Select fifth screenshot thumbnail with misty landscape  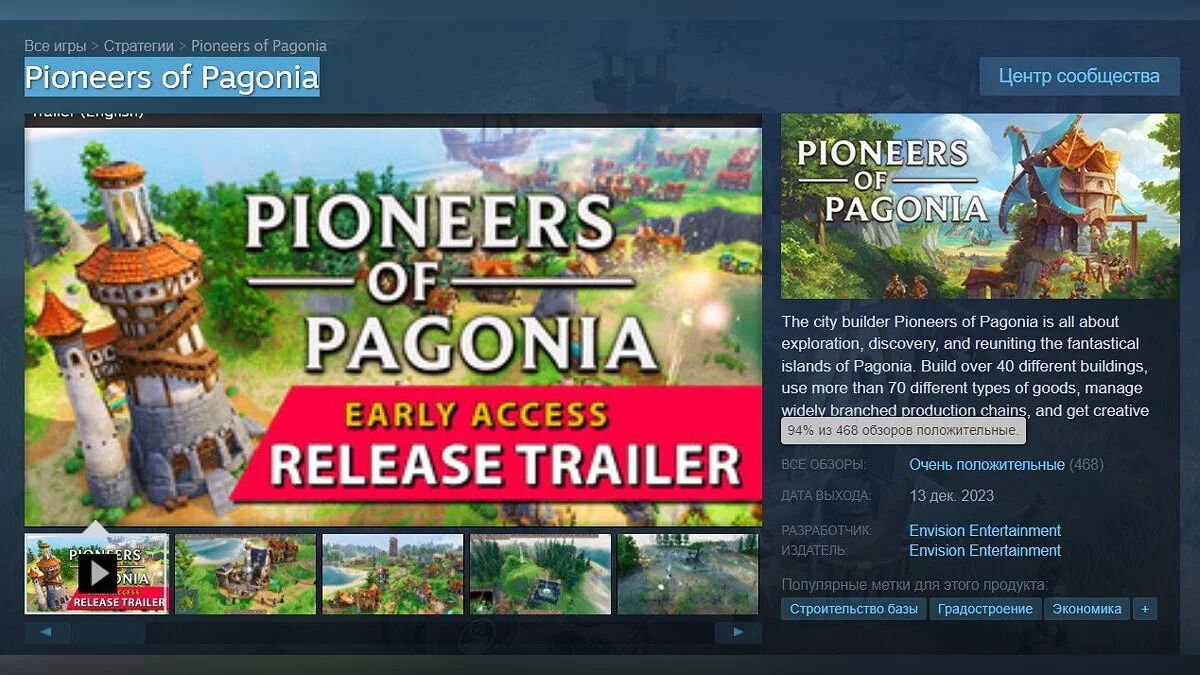pyautogui.click(x=688, y=574)
